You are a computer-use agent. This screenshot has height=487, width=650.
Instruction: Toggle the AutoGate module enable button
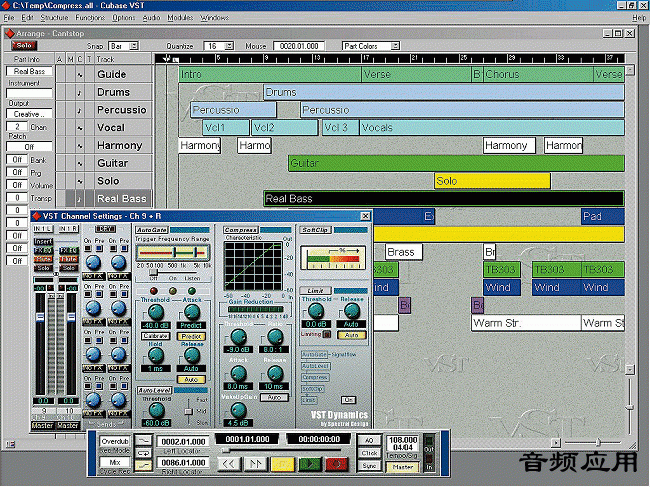tap(151, 230)
